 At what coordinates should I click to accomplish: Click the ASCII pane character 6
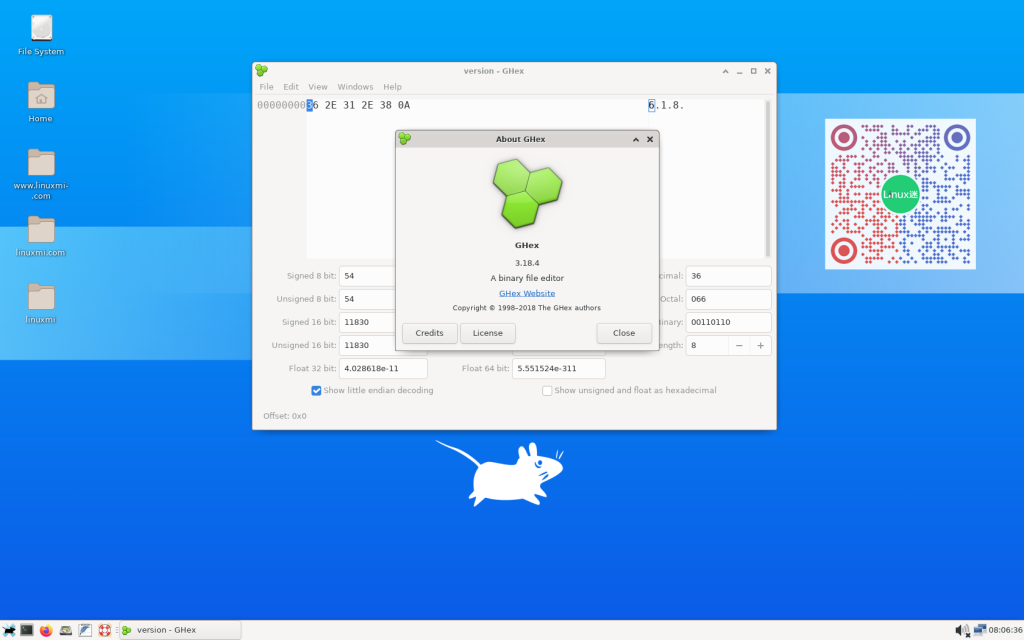point(651,105)
